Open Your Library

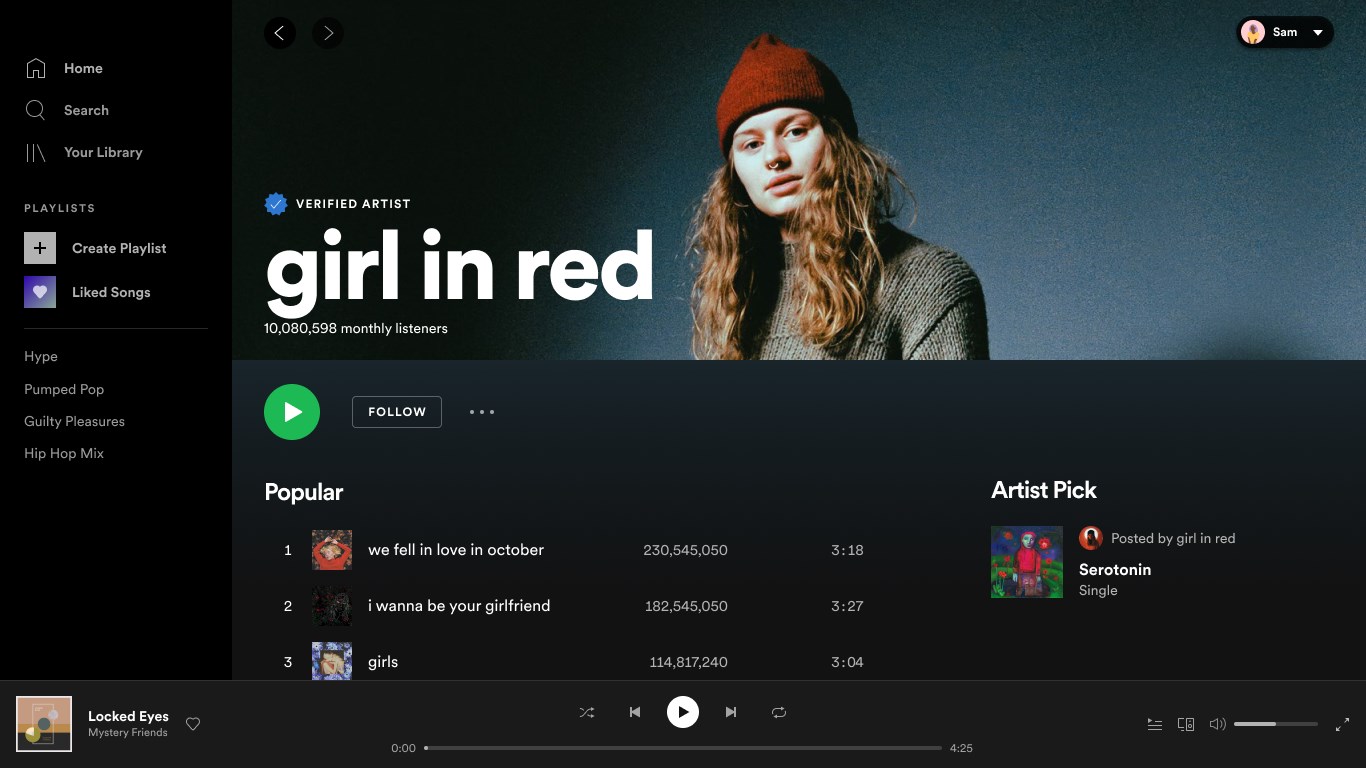(103, 152)
